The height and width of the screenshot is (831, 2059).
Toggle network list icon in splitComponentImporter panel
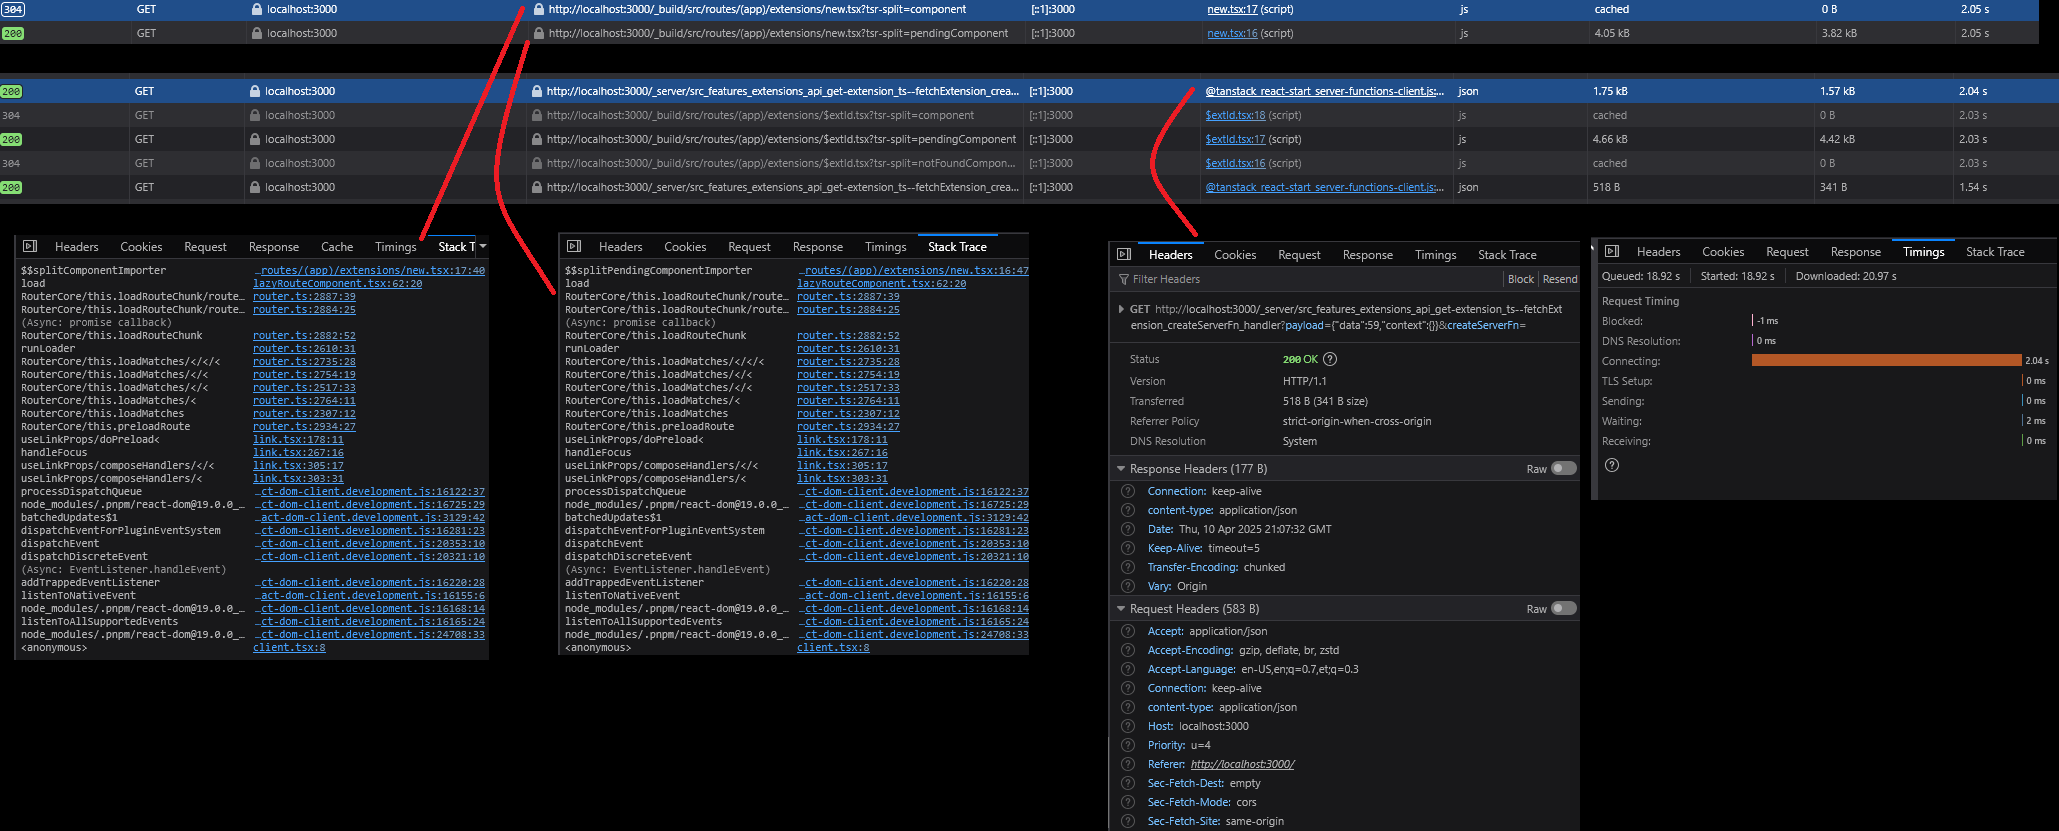click(x=30, y=246)
